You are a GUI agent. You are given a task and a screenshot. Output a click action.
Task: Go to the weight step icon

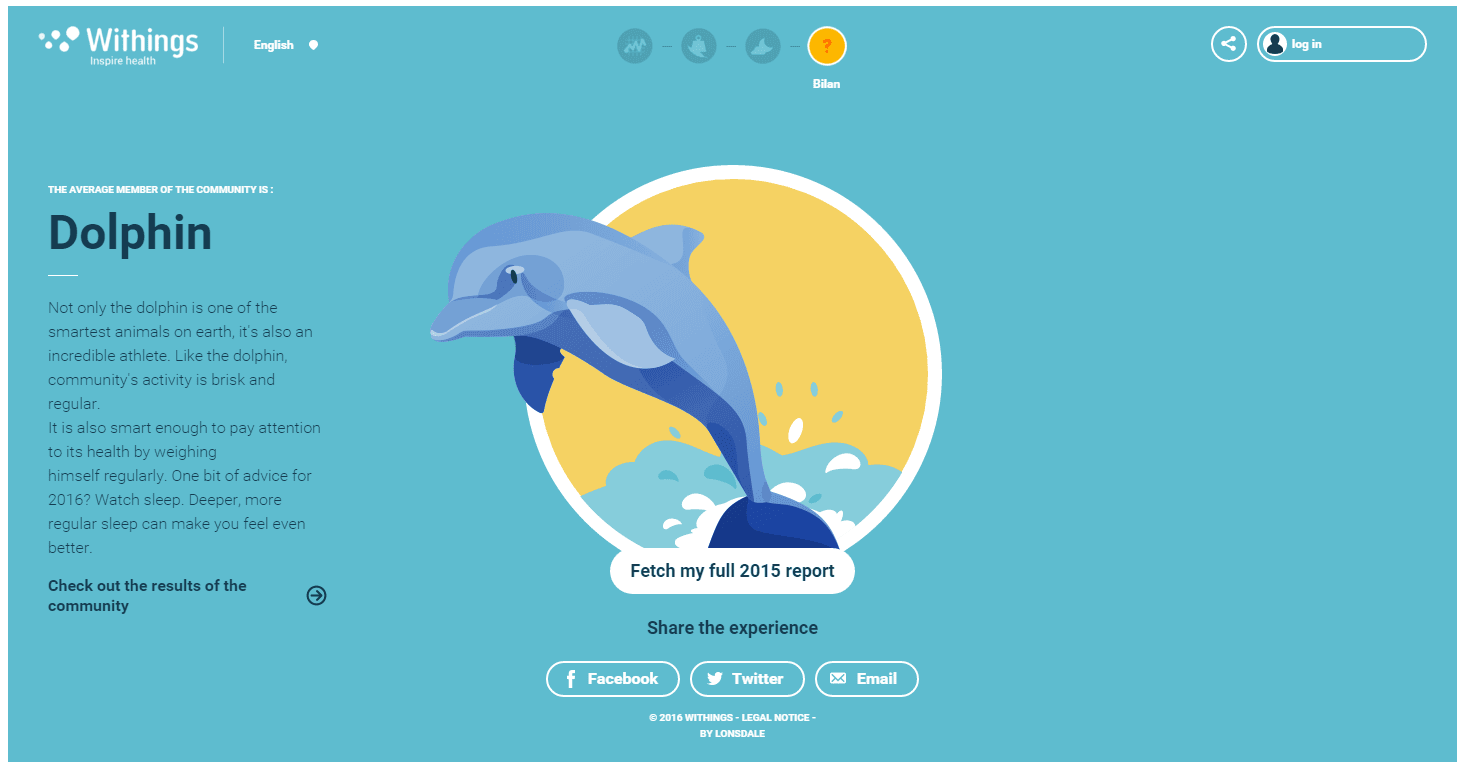tap(699, 45)
